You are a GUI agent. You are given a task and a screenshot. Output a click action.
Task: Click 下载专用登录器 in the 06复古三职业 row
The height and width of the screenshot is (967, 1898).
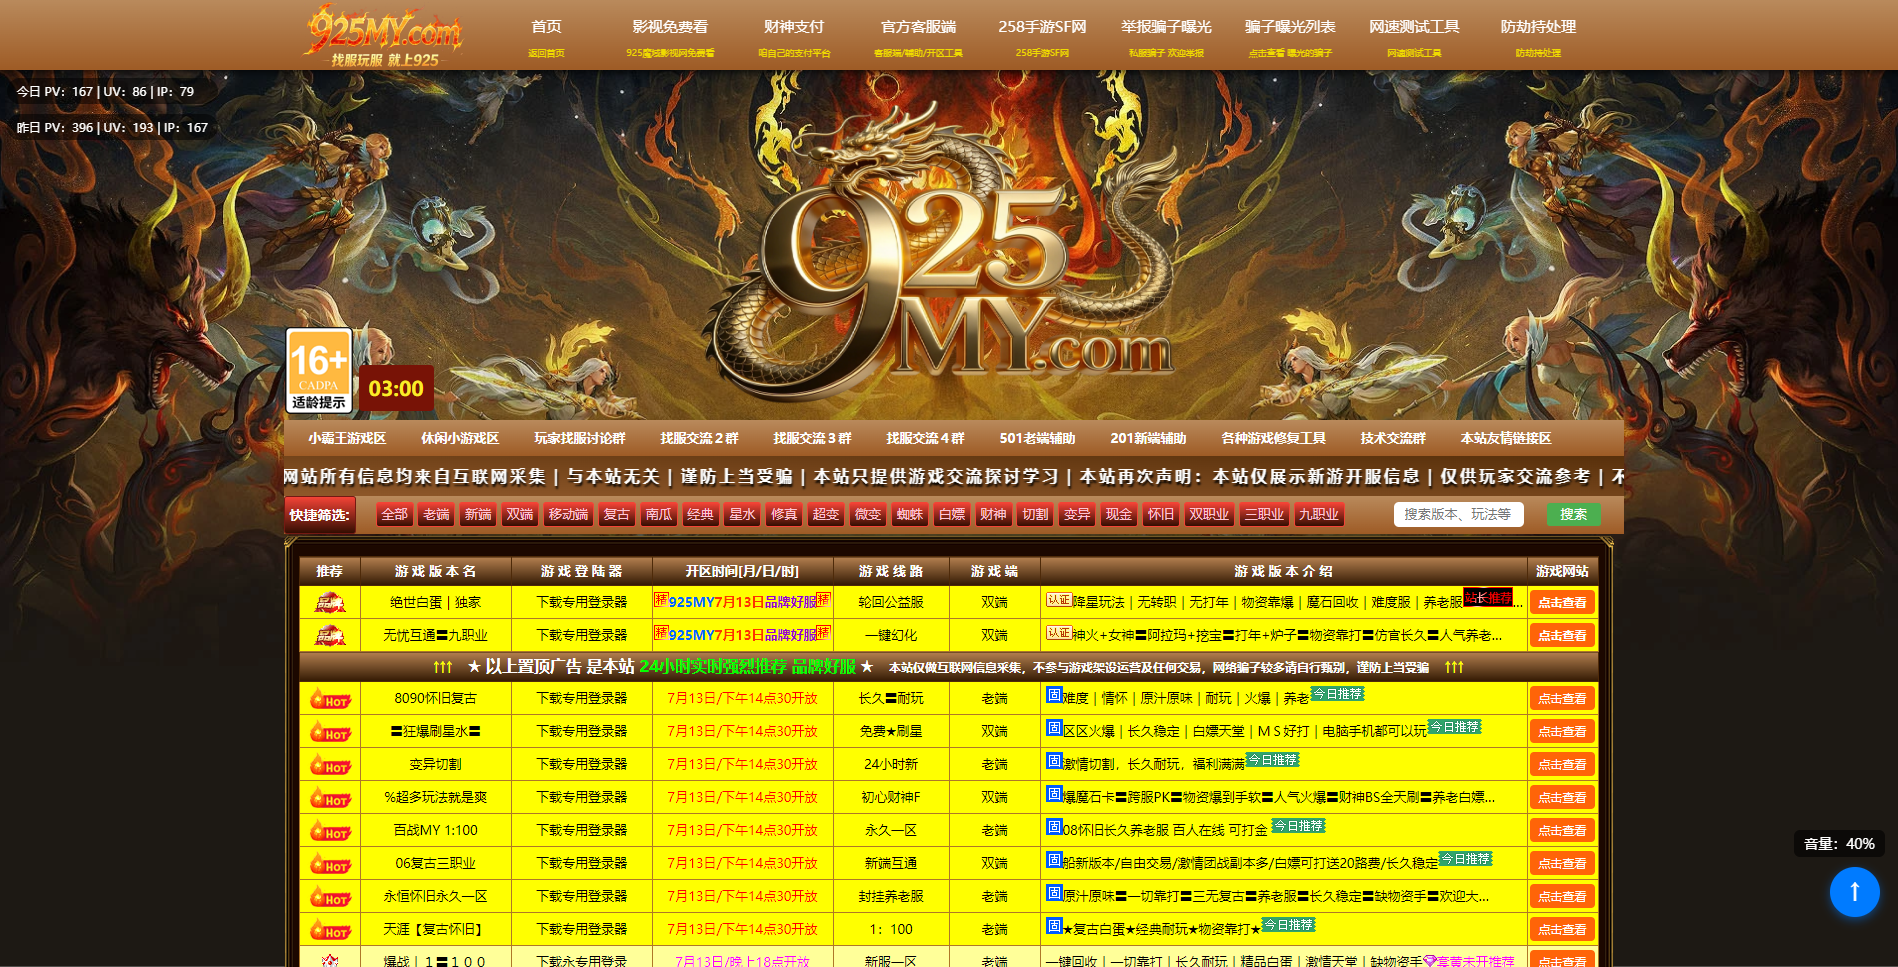point(582,863)
